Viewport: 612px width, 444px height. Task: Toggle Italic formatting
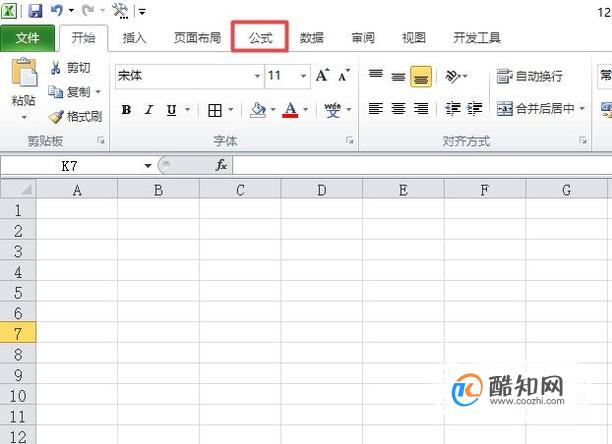click(149, 110)
